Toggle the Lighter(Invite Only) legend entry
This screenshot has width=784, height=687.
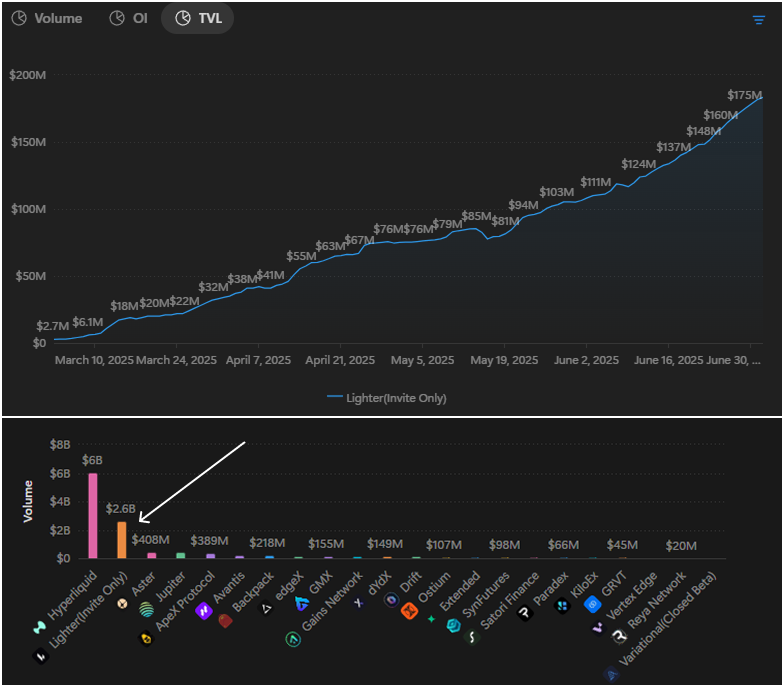pyautogui.click(x=386, y=398)
